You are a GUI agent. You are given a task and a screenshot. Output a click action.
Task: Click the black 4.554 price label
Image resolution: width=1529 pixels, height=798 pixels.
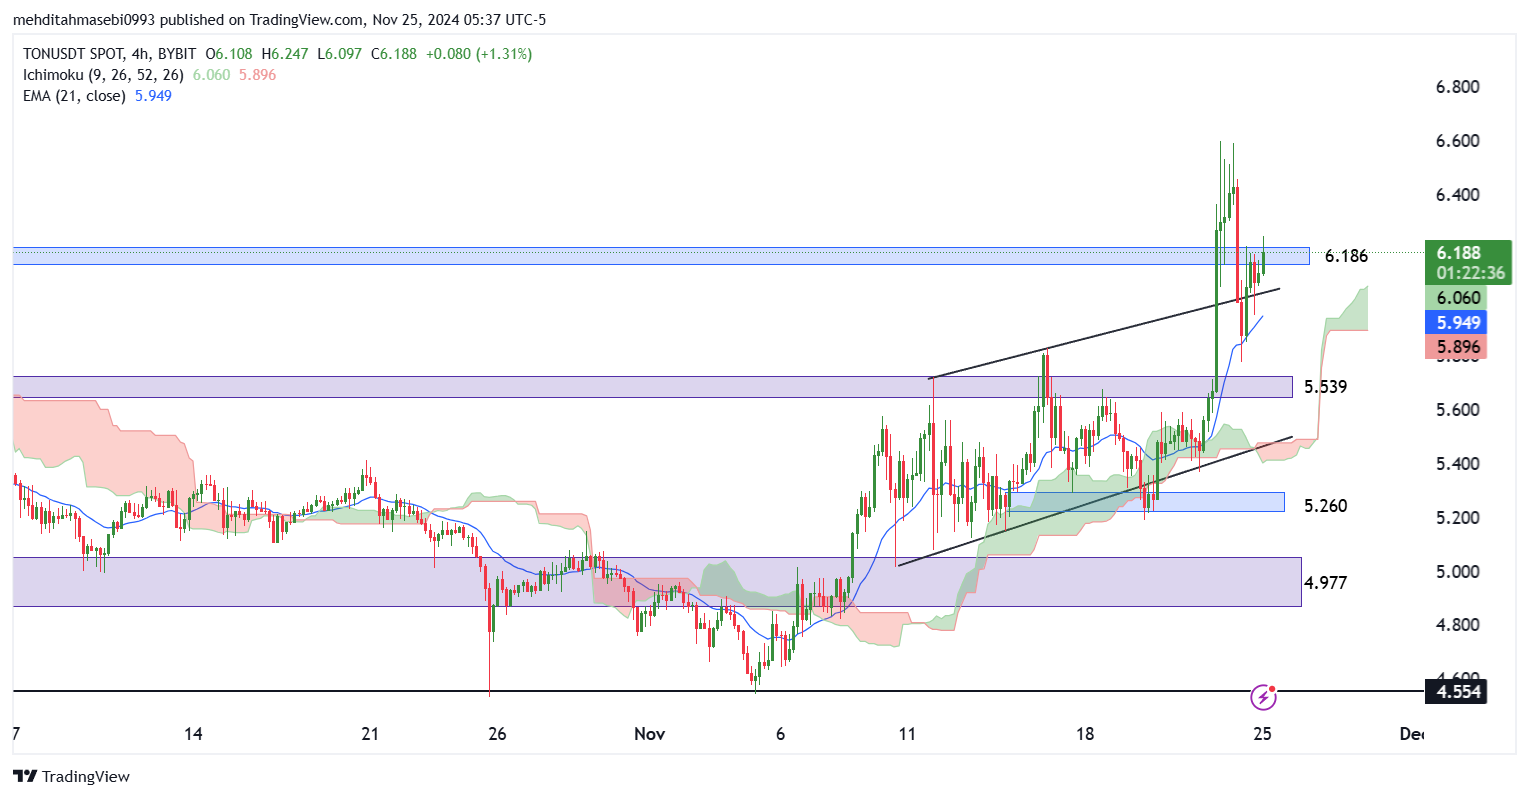[x=1458, y=692]
